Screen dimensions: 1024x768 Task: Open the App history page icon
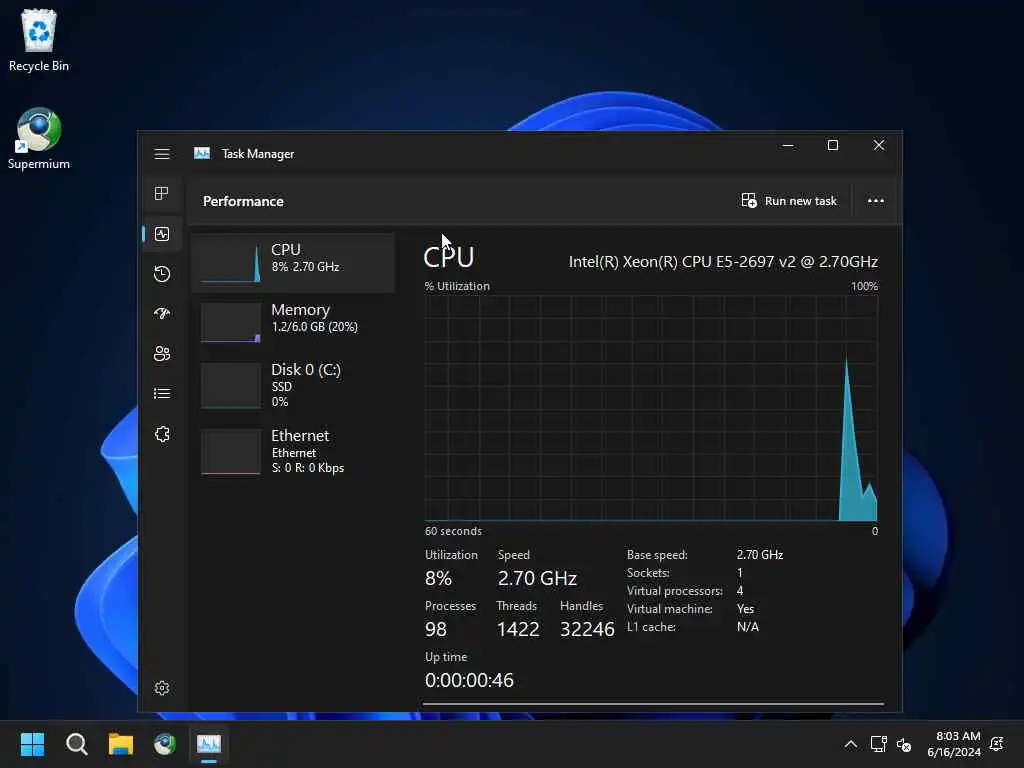click(162, 274)
